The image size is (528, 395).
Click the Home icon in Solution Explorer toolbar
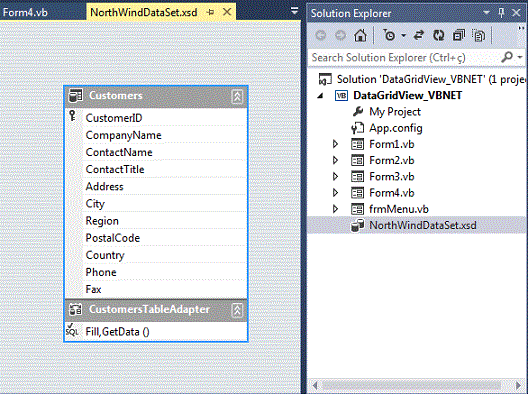point(360,35)
